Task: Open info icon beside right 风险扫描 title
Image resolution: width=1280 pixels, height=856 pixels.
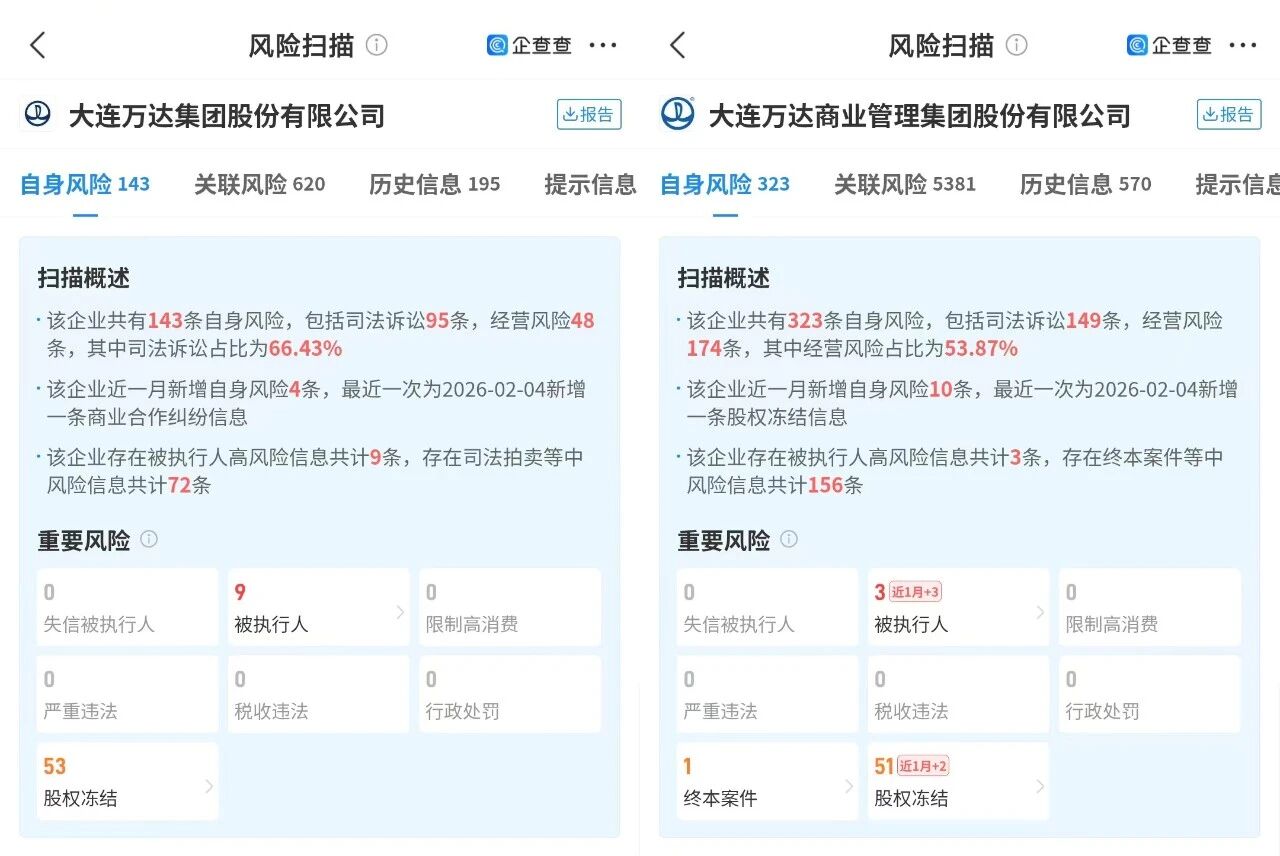Action: pyautogui.click(x=1016, y=45)
